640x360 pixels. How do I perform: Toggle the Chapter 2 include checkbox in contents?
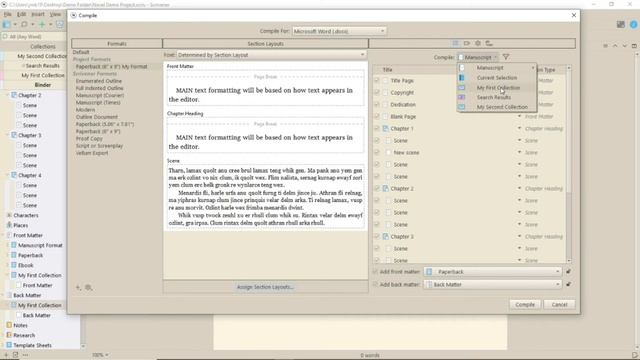[377, 189]
